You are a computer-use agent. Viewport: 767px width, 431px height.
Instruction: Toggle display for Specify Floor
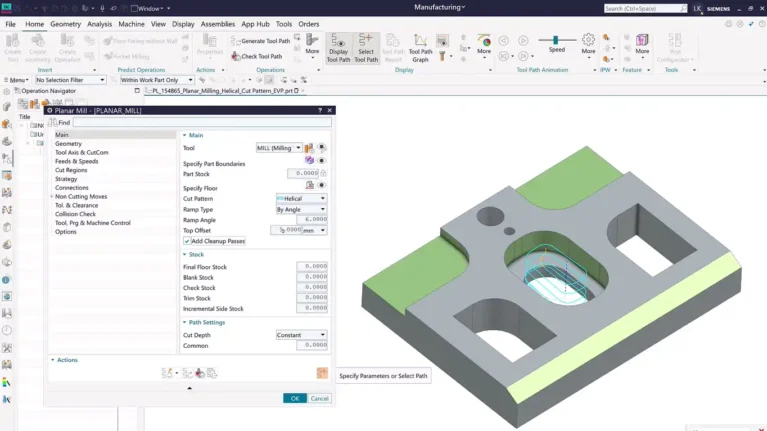[321, 185]
